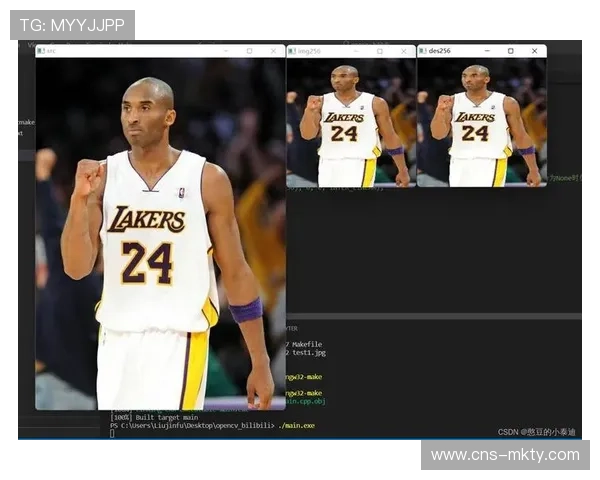
Task: Minimize the img256 window
Action: point(355,51)
